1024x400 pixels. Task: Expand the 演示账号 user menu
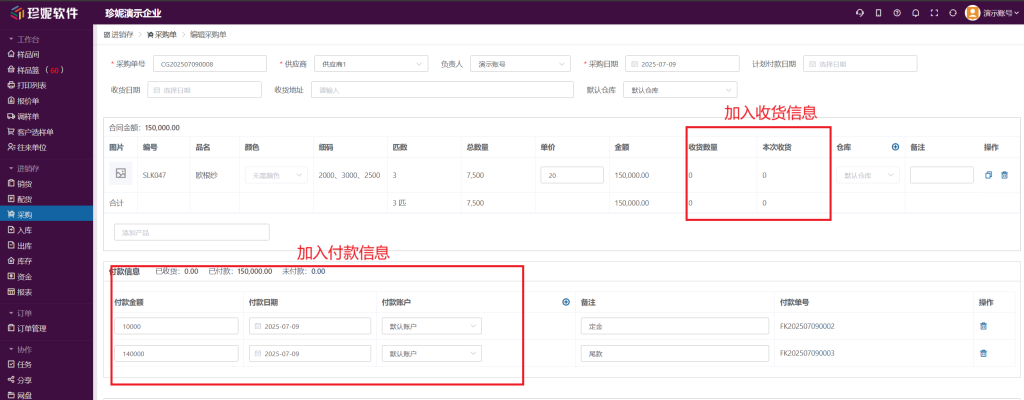click(992, 13)
